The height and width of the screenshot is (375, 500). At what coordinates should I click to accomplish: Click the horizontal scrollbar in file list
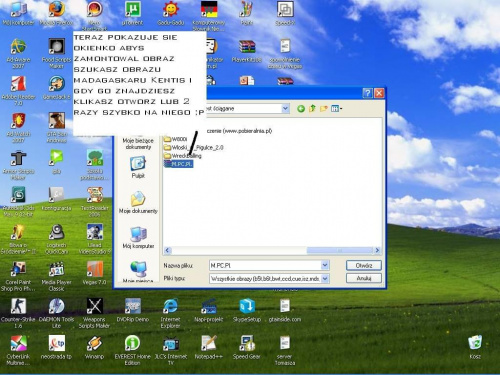[272, 250]
